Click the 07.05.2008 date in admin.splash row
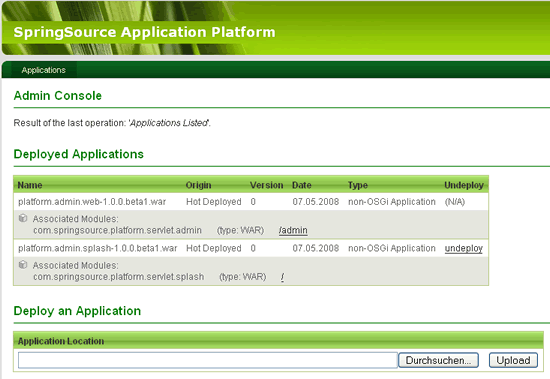Viewport: 550px width, 379px height. [316, 248]
